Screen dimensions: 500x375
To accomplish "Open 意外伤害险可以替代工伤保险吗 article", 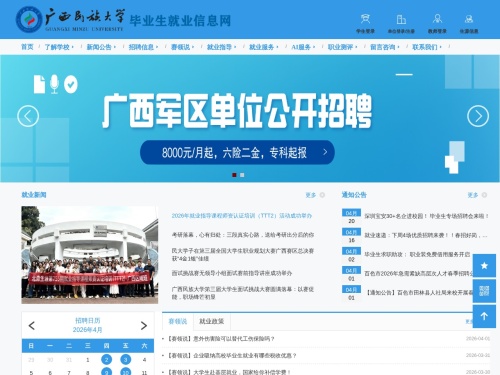I will click(x=221, y=339).
